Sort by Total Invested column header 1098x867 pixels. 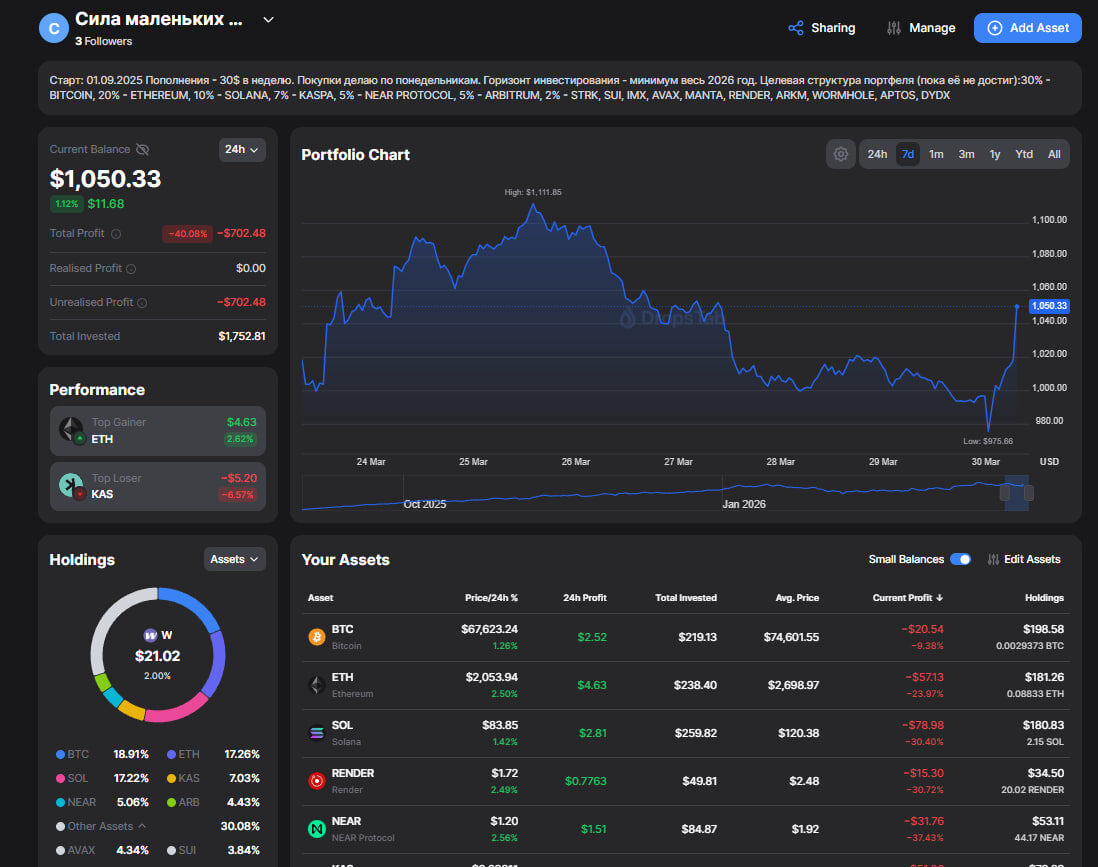click(x=686, y=597)
